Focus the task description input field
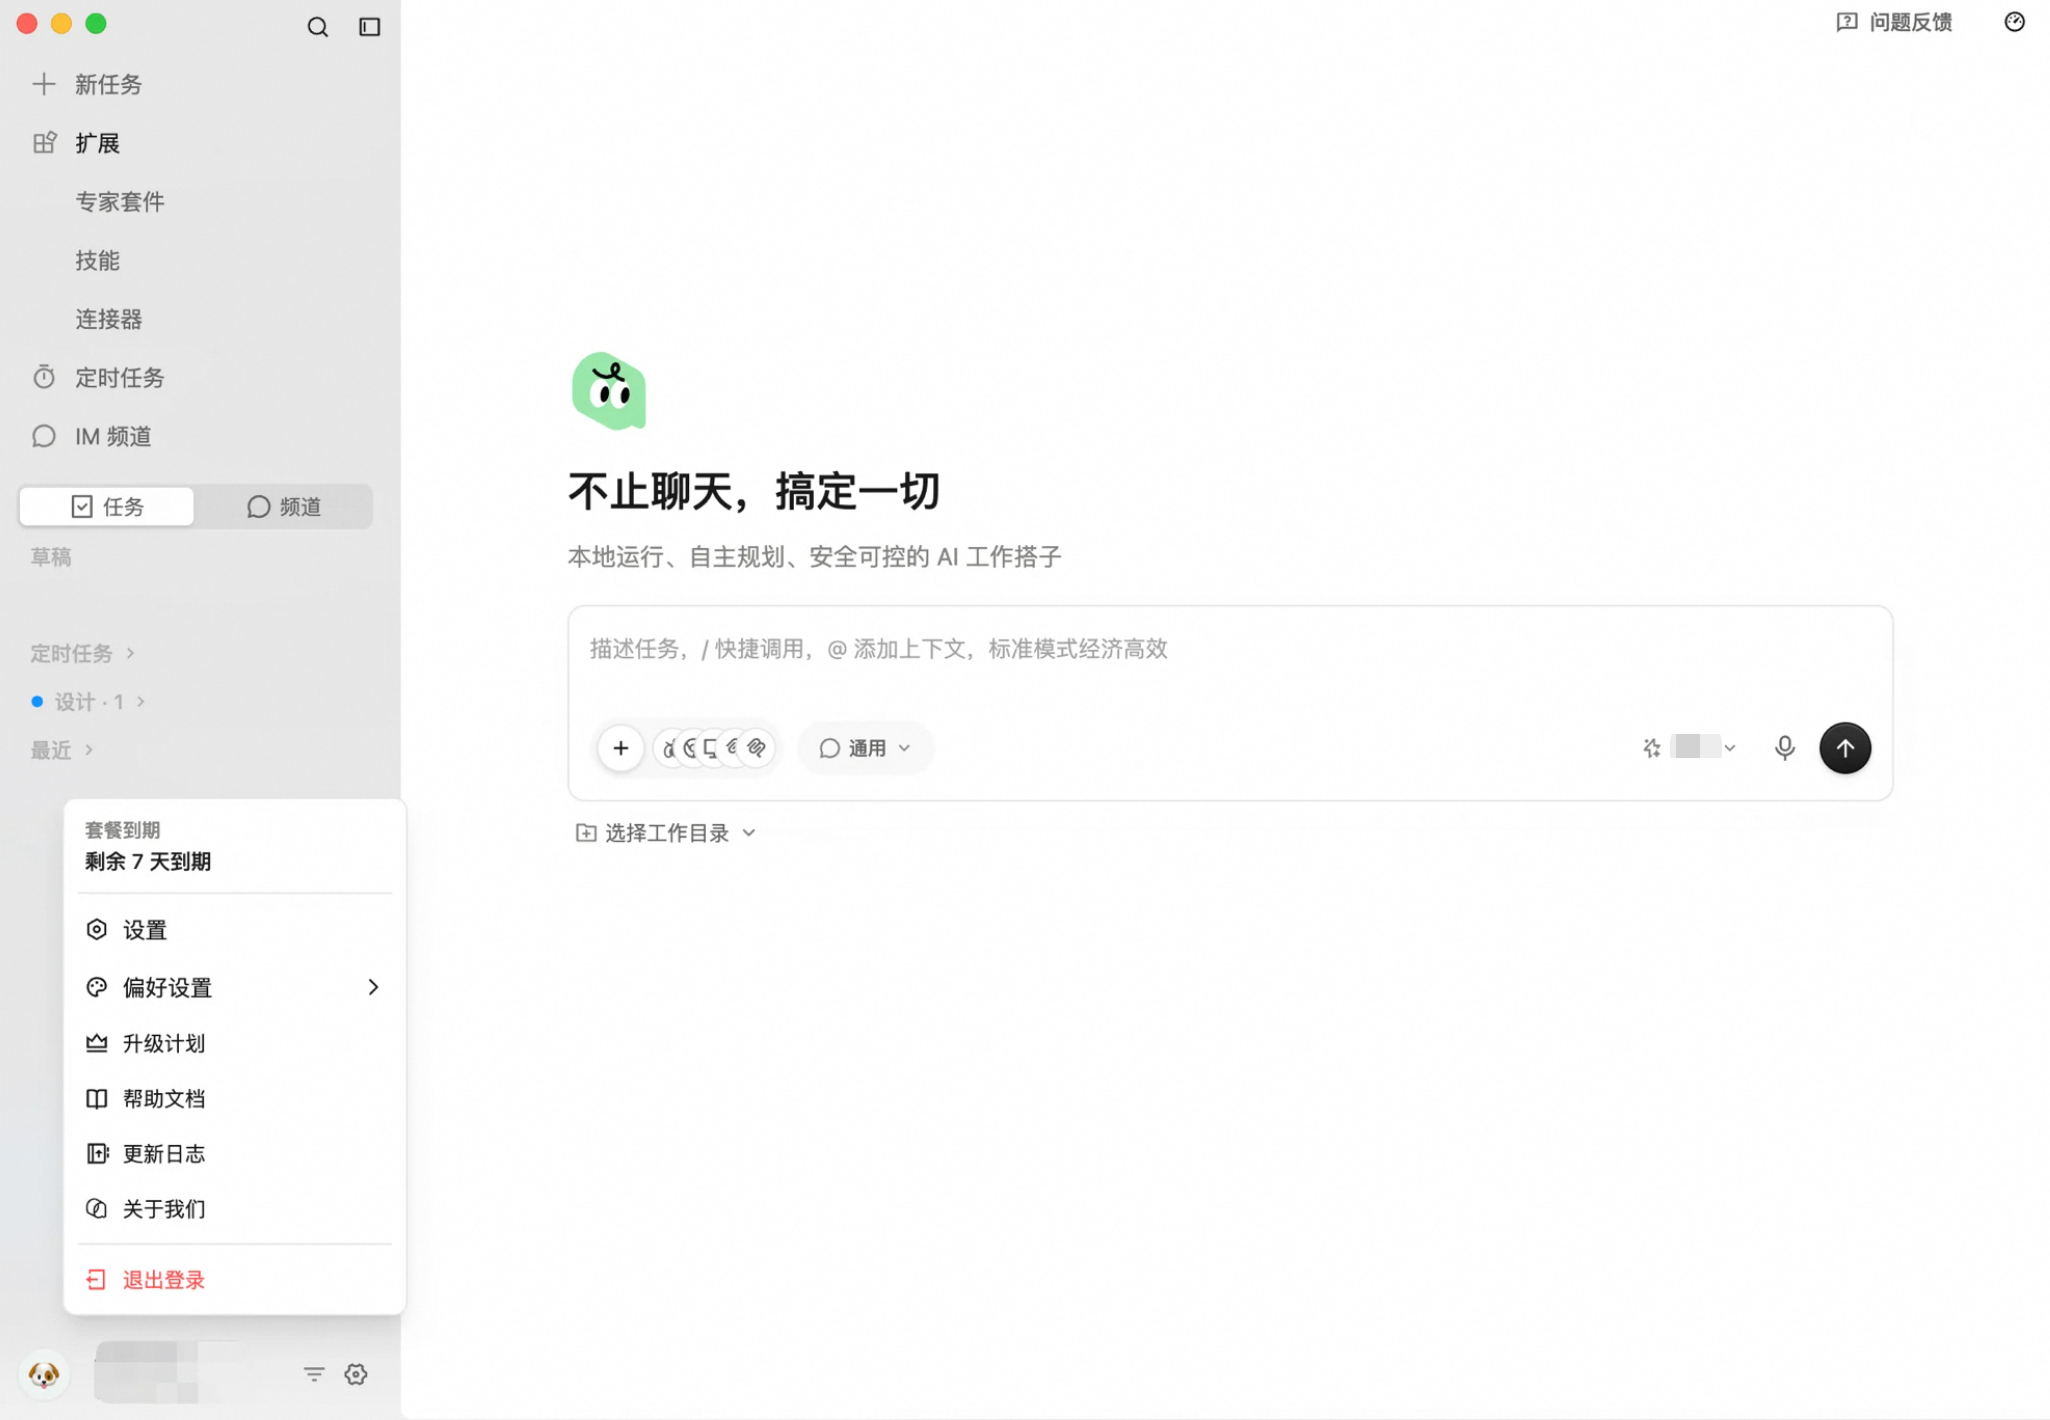Image resolution: width=2050 pixels, height=1420 pixels. (1229, 650)
